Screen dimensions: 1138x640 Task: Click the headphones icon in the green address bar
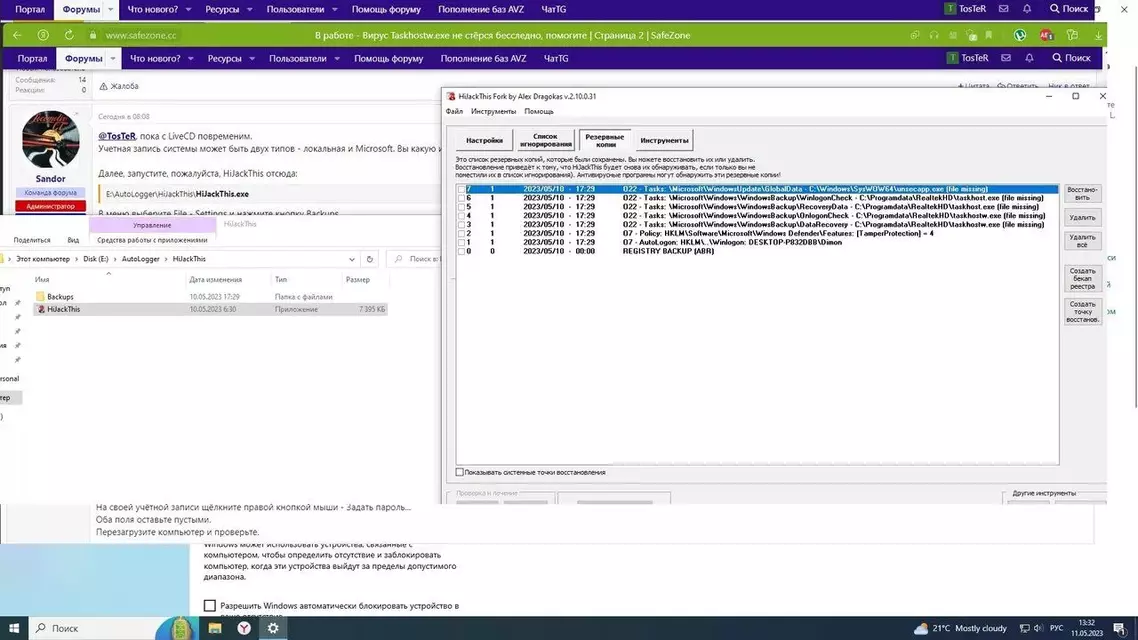[933, 35]
